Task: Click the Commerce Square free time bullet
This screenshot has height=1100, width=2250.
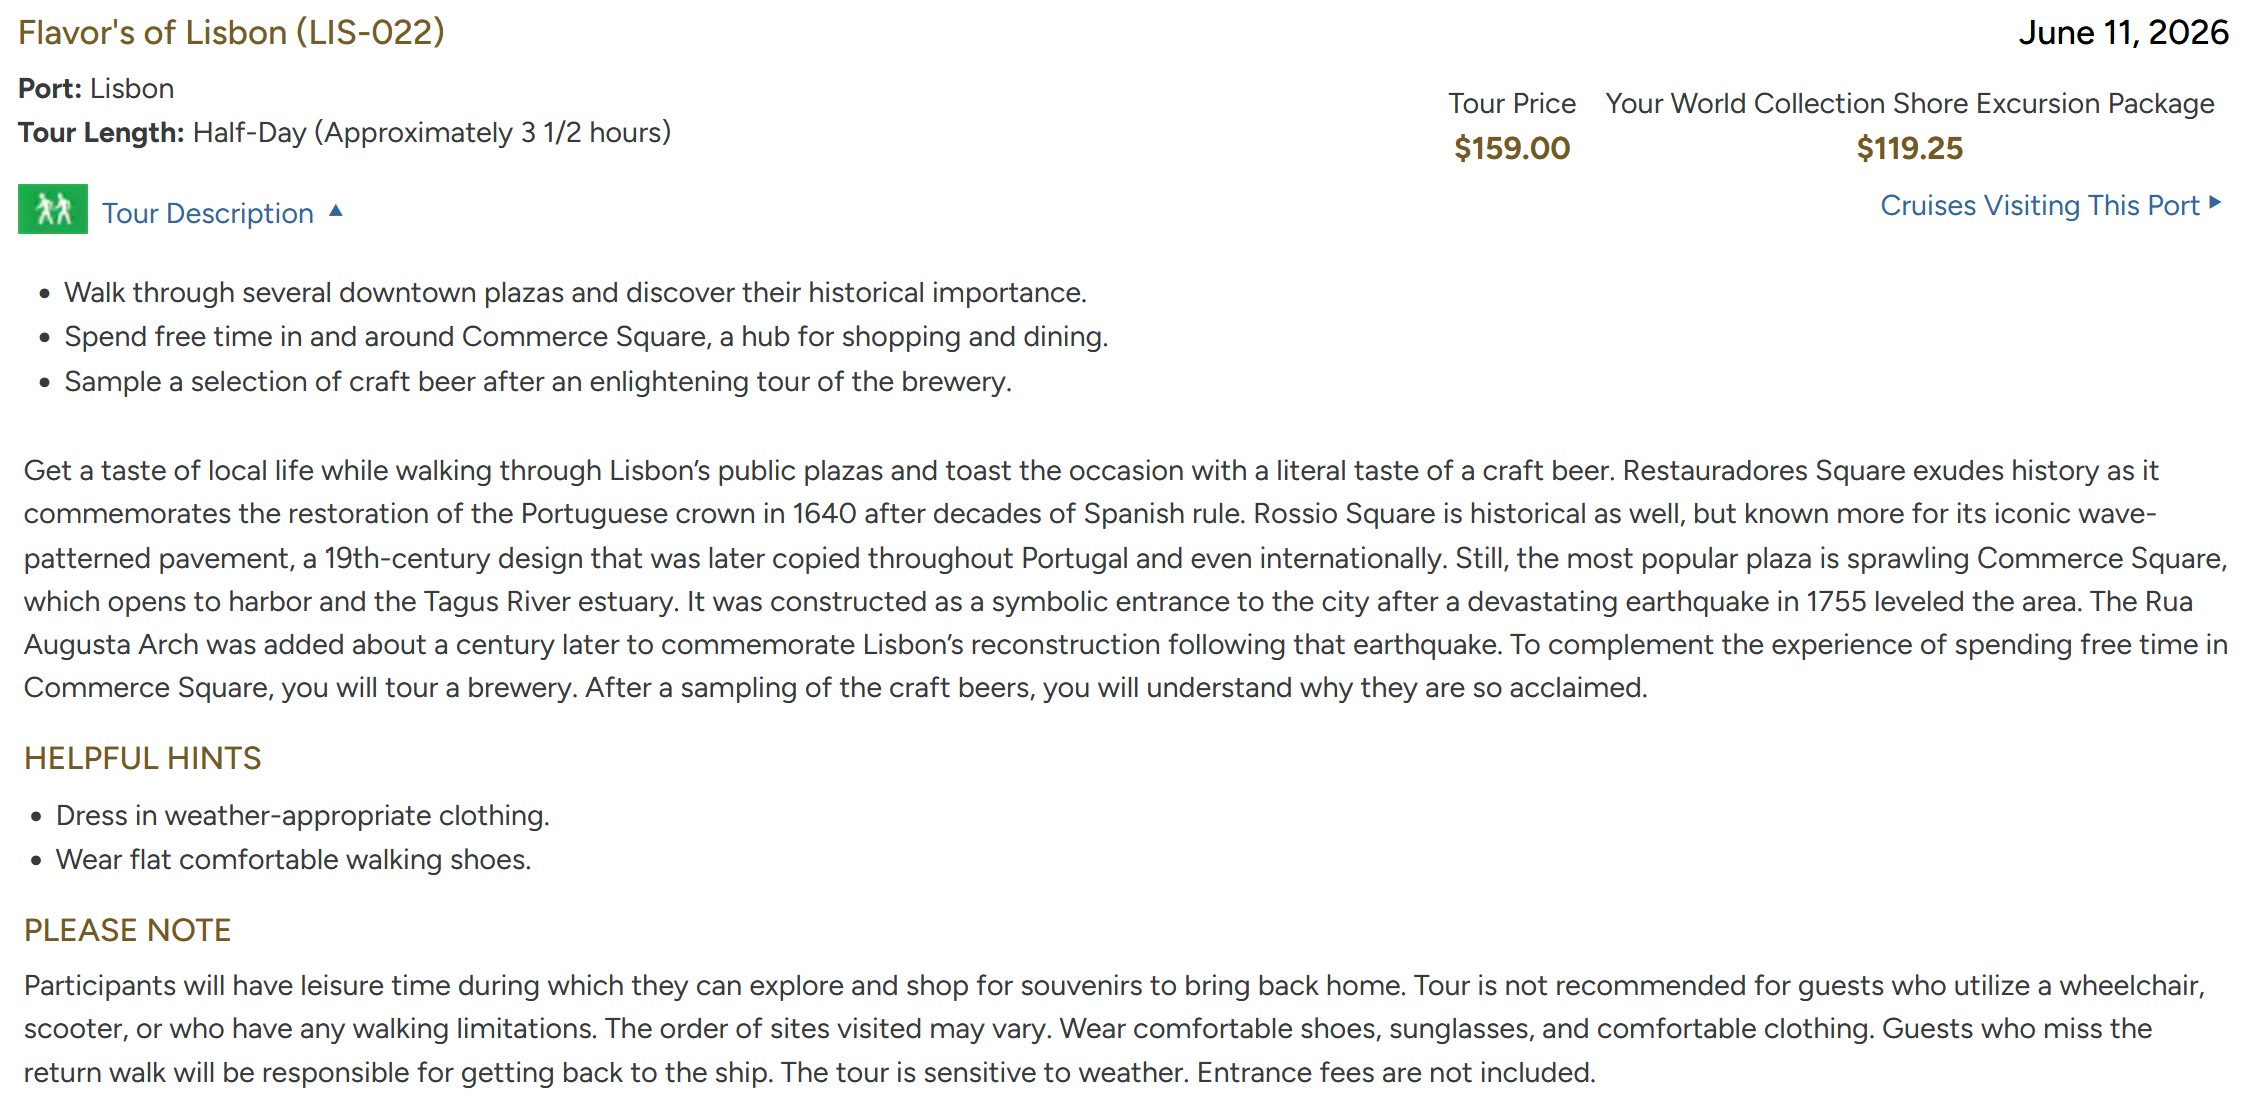Action: [586, 336]
